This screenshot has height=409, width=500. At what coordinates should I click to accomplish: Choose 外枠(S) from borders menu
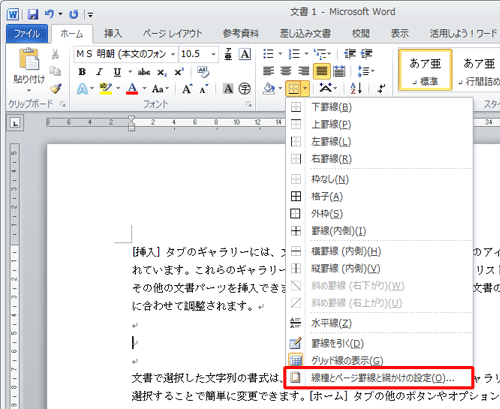coord(379,214)
